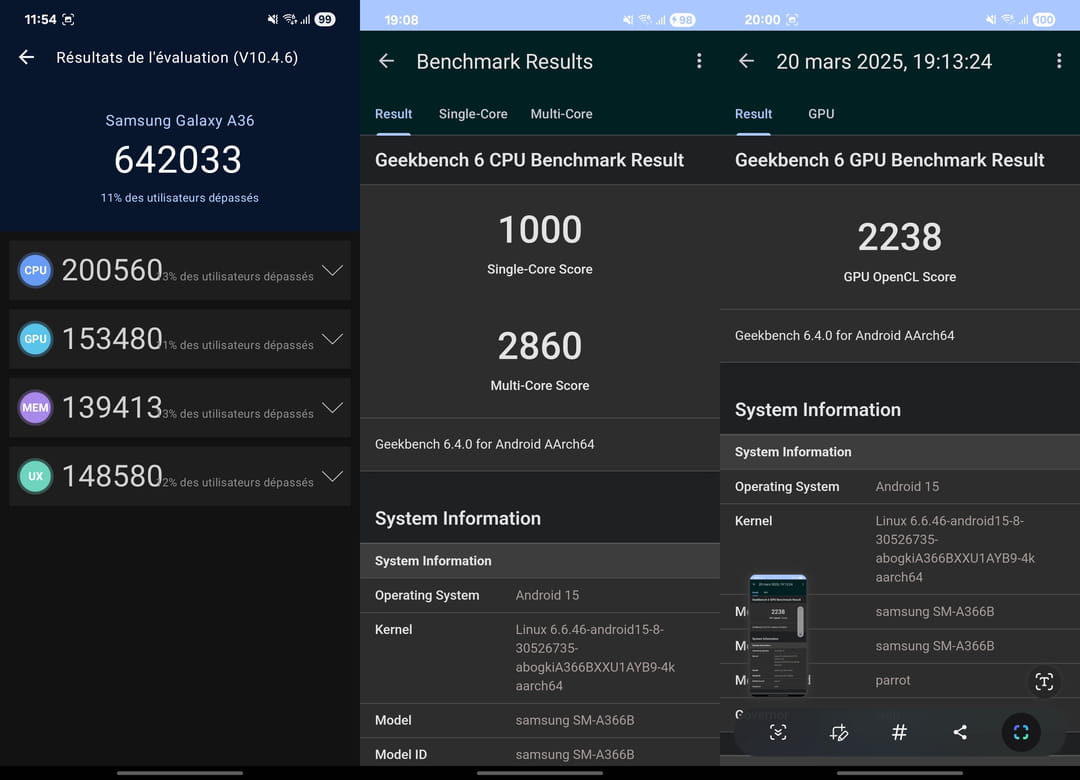The image size is (1080, 780).
Task: Tap the MEM score 139413
Action: tap(112, 407)
